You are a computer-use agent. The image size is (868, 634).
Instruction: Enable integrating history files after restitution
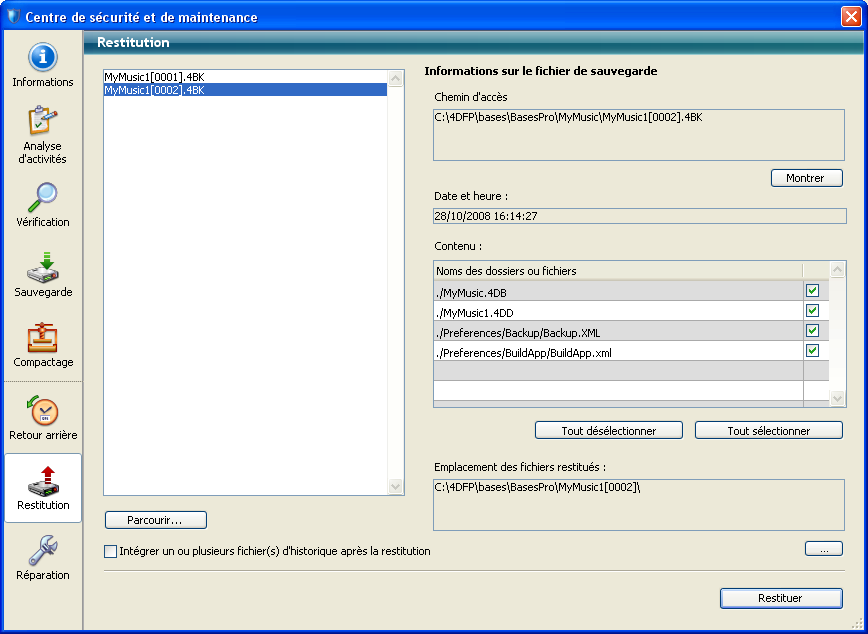[x=110, y=551]
